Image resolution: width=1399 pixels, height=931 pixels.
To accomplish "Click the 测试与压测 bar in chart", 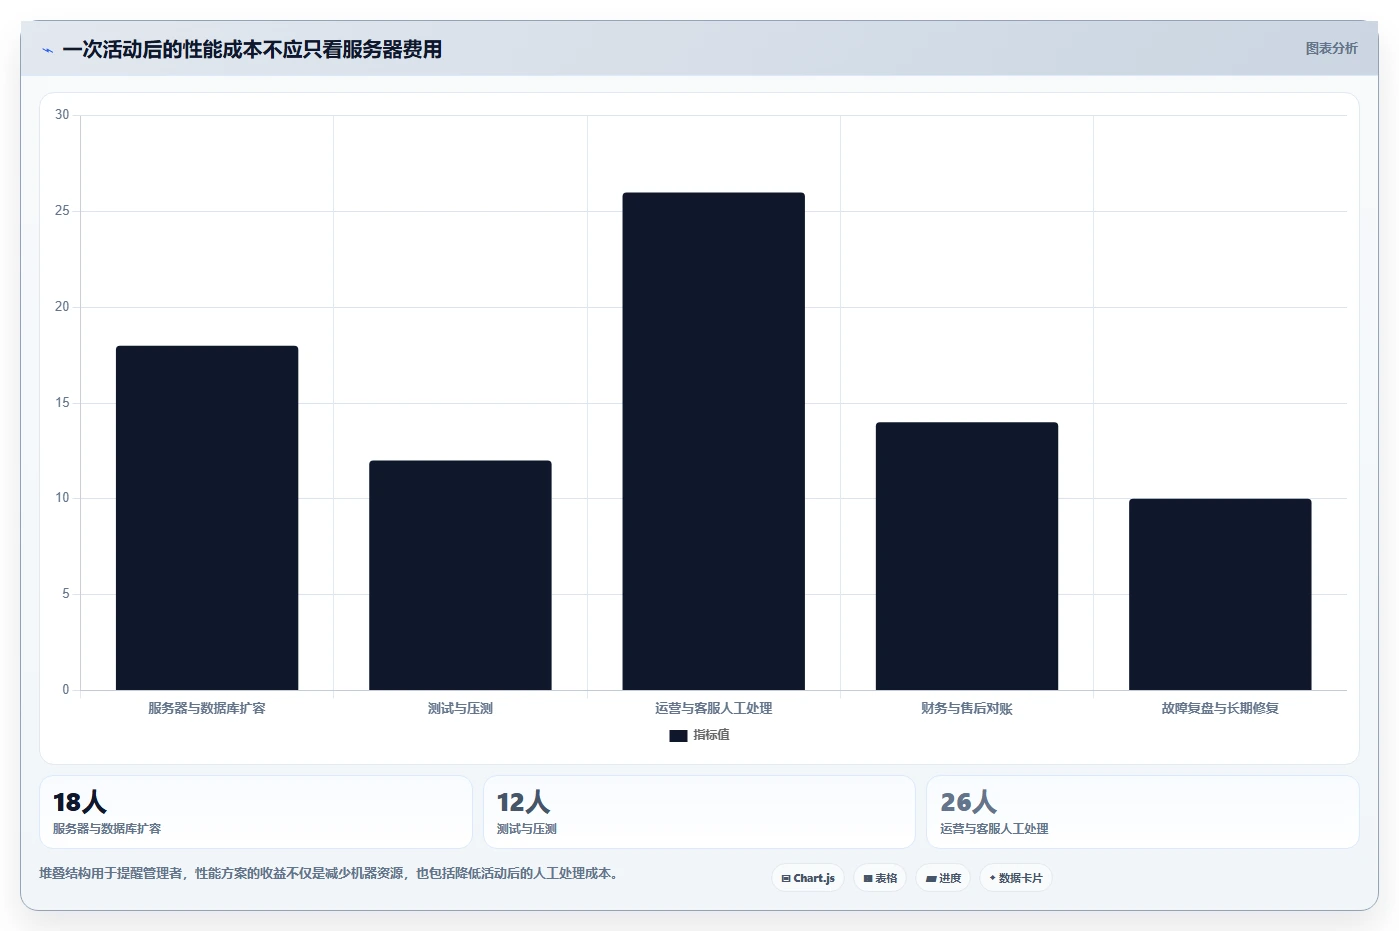I will (460, 575).
